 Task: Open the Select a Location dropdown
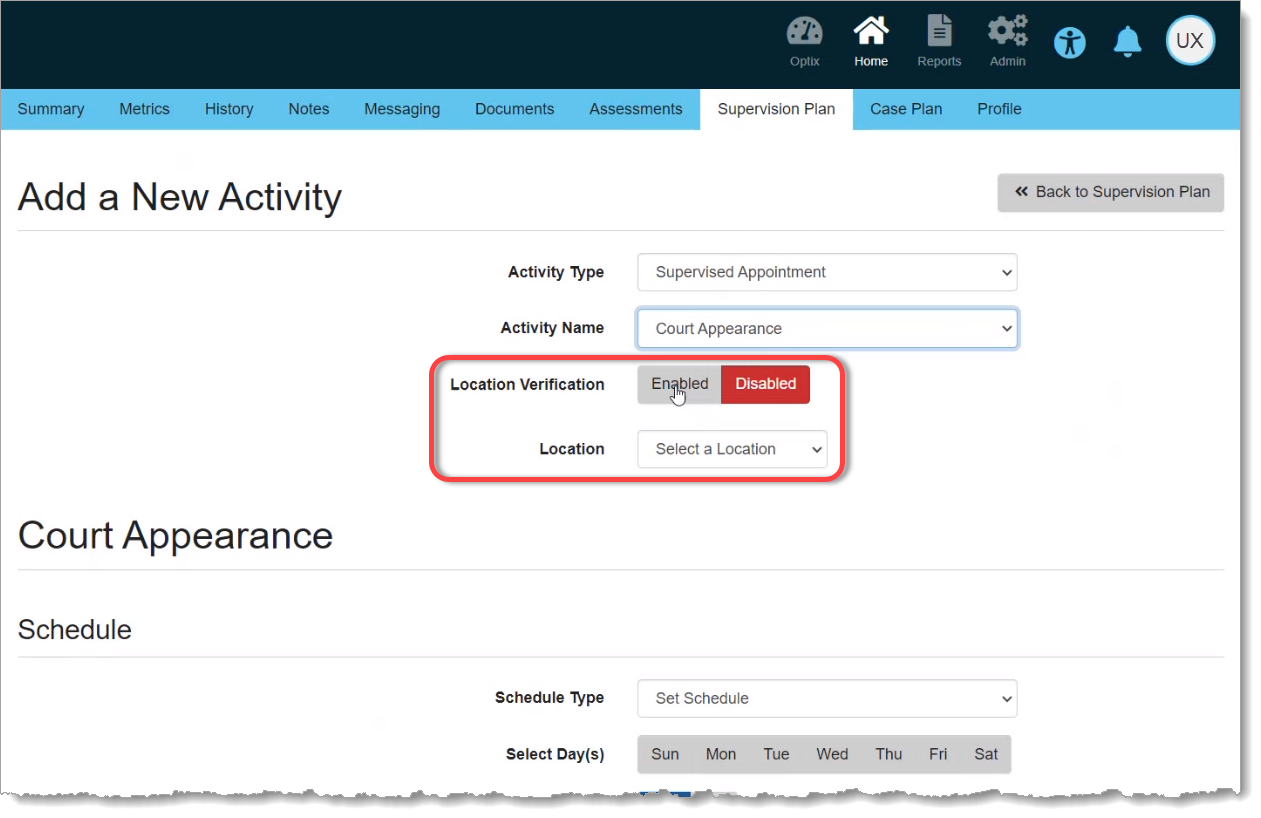[x=731, y=449]
